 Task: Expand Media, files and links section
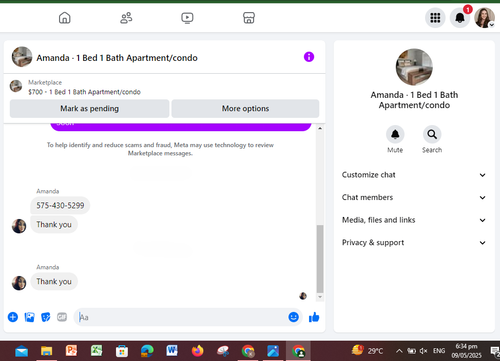[414, 220]
